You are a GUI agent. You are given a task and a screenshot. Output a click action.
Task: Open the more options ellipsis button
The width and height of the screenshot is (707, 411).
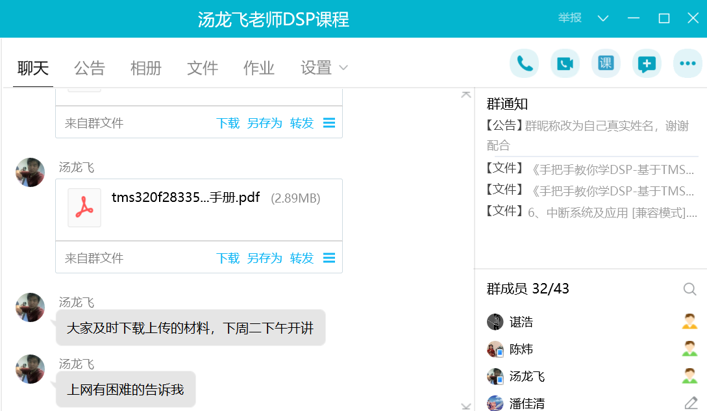687,64
